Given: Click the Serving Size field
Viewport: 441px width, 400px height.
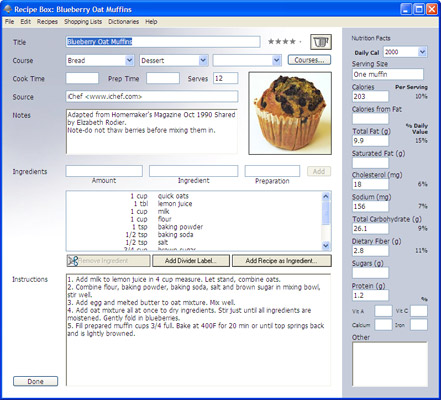Looking at the screenshot, I should tap(388, 74).
